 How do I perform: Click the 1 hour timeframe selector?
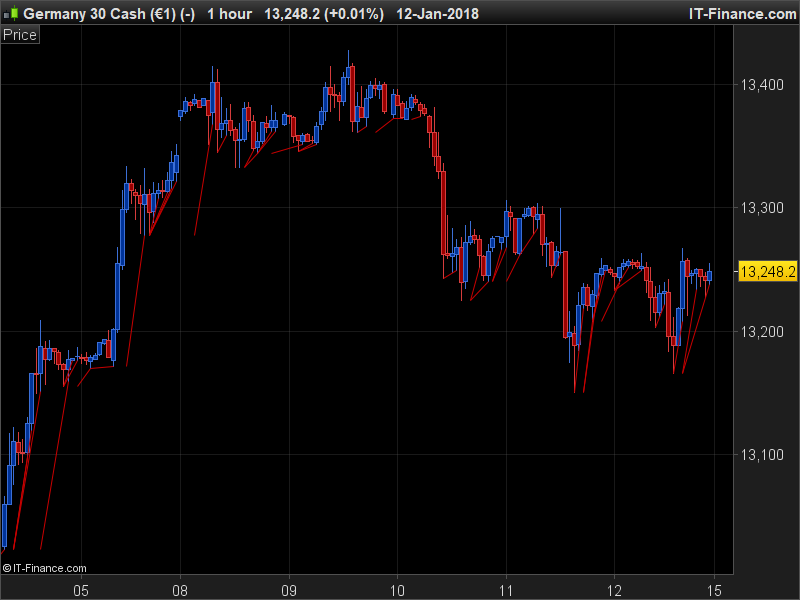point(230,13)
